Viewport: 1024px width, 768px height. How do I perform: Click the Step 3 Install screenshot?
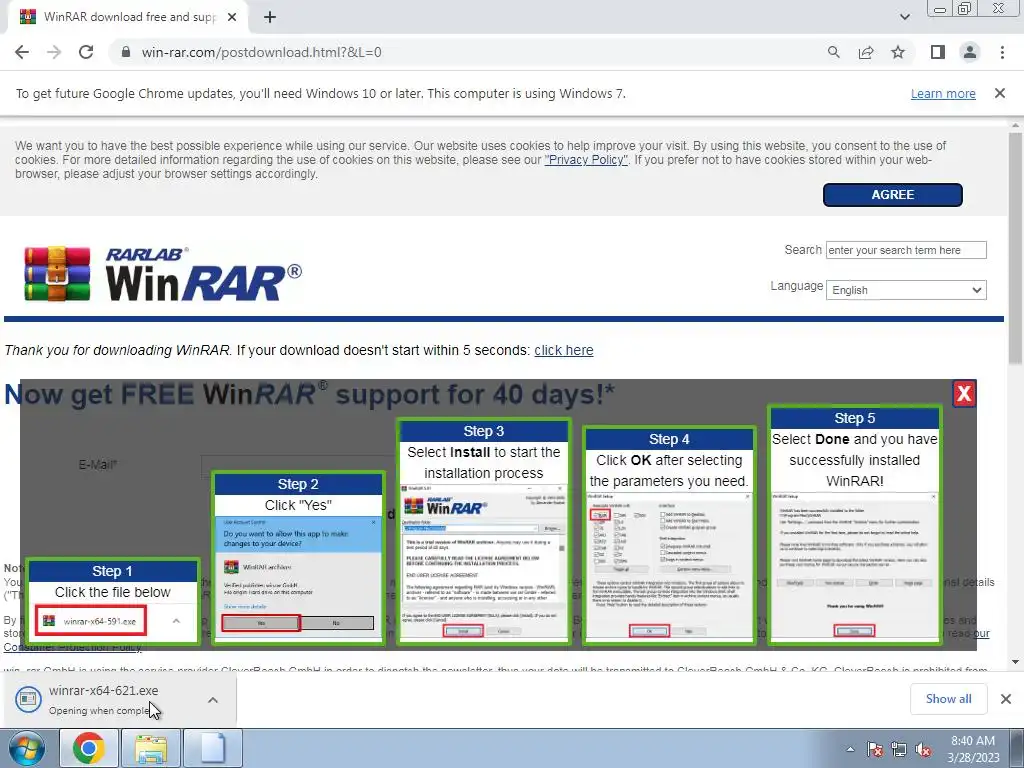click(484, 532)
